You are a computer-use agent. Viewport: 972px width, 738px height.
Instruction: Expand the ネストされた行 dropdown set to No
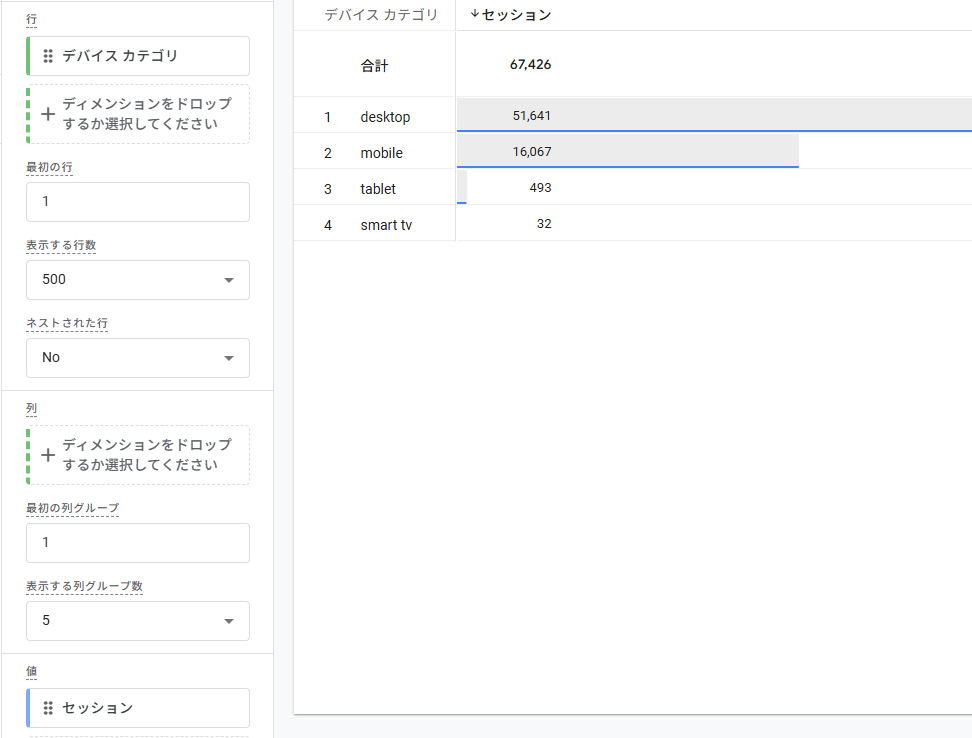(138, 358)
